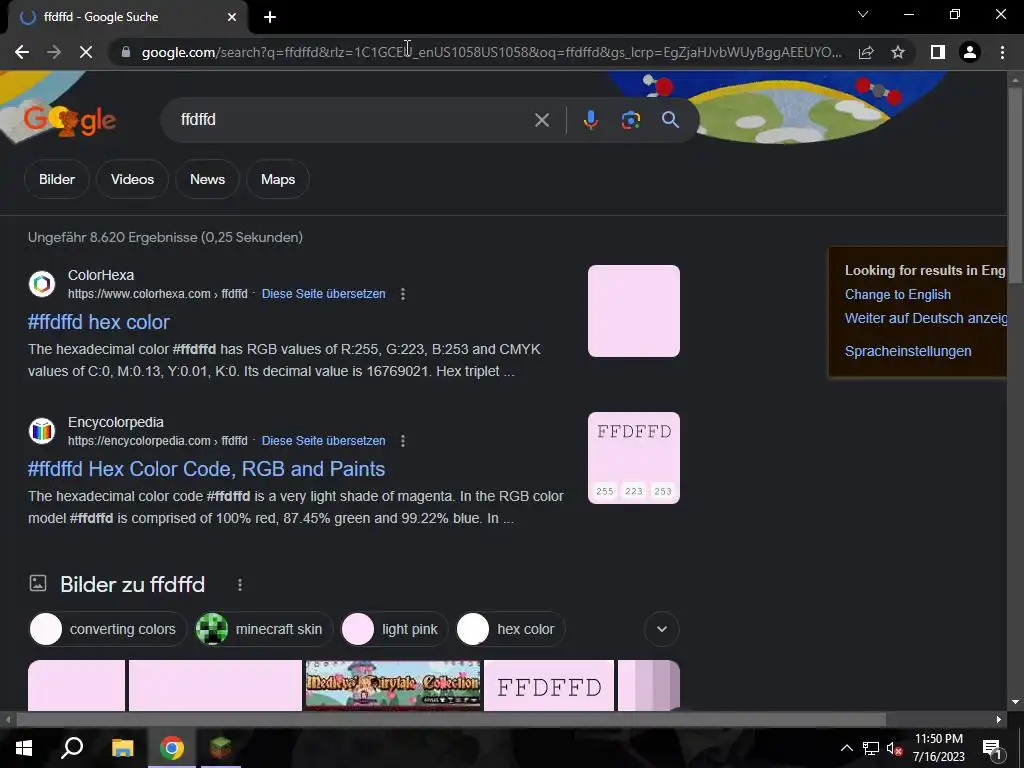Open the Chrome side panel
The height and width of the screenshot is (768, 1024).
(x=938, y=52)
